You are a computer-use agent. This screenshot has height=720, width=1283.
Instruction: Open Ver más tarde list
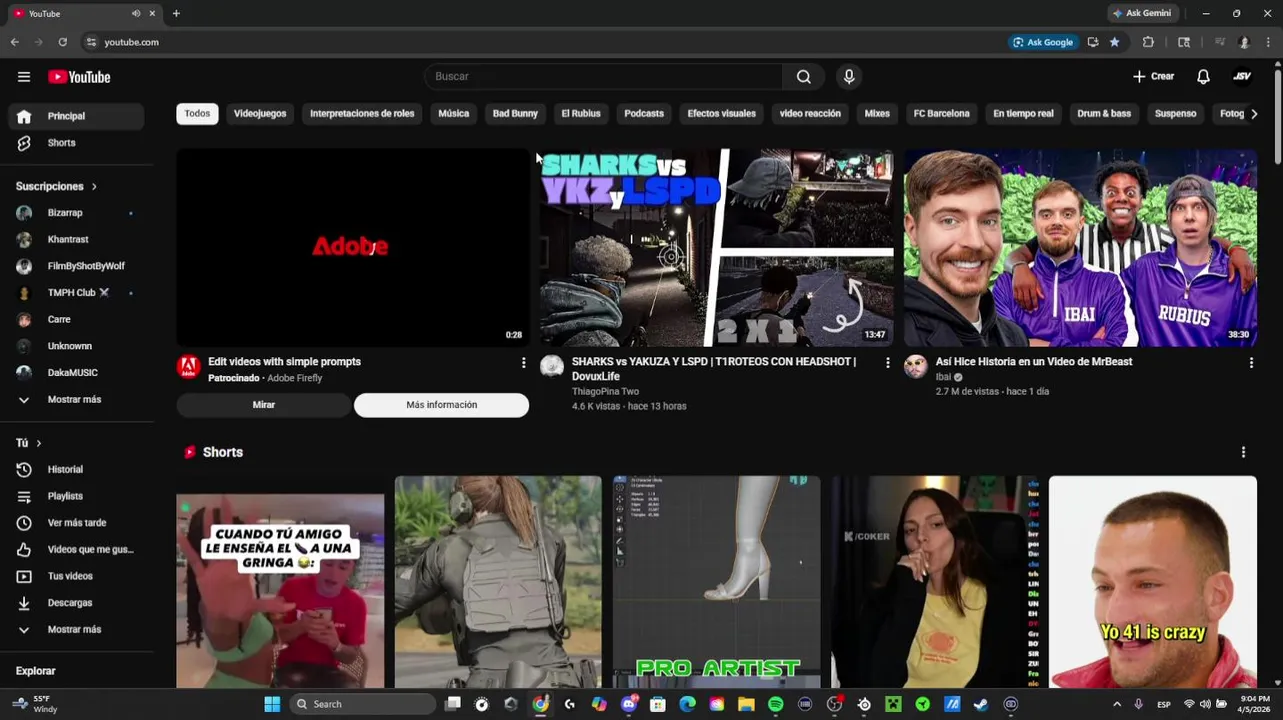[76, 523]
